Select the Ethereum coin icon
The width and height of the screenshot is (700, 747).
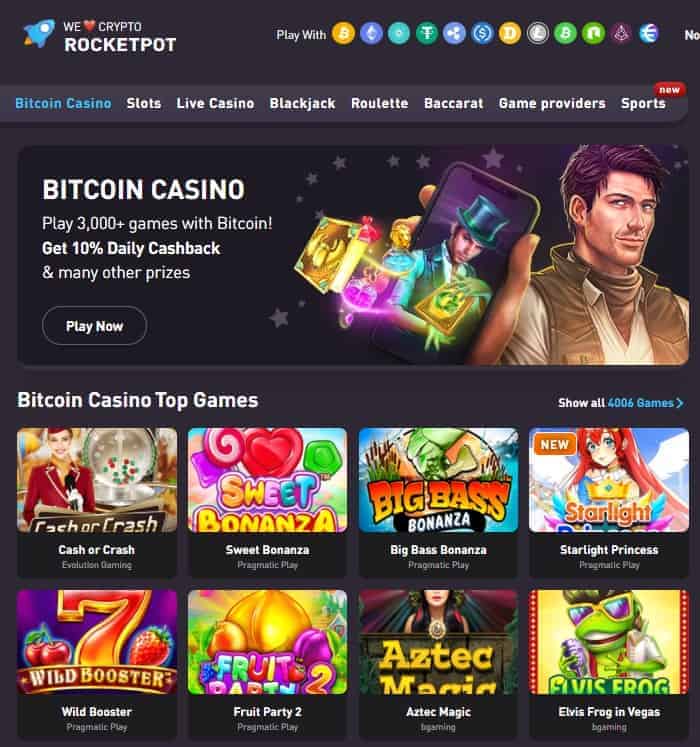click(371, 33)
